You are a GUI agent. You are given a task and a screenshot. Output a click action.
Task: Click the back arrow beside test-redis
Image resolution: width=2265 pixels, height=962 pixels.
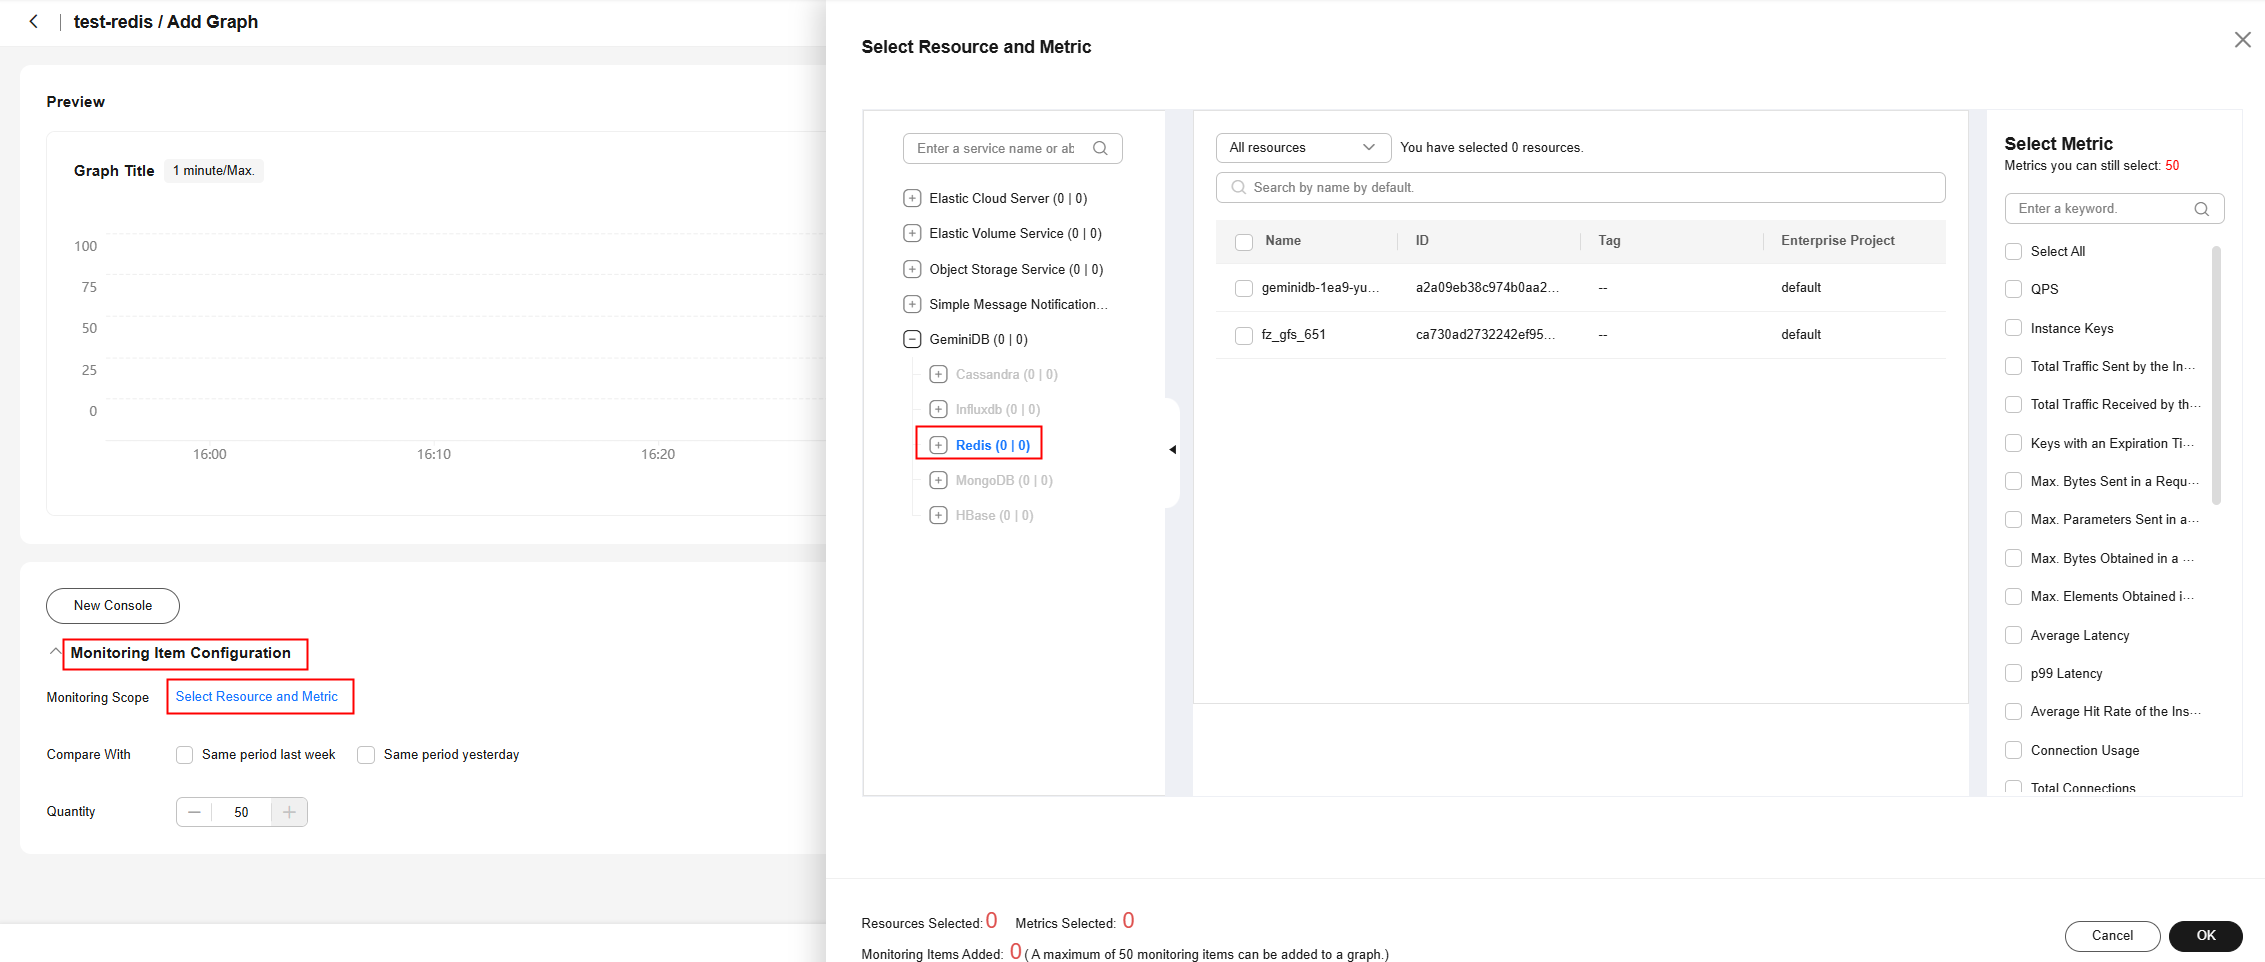(x=34, y=21)
